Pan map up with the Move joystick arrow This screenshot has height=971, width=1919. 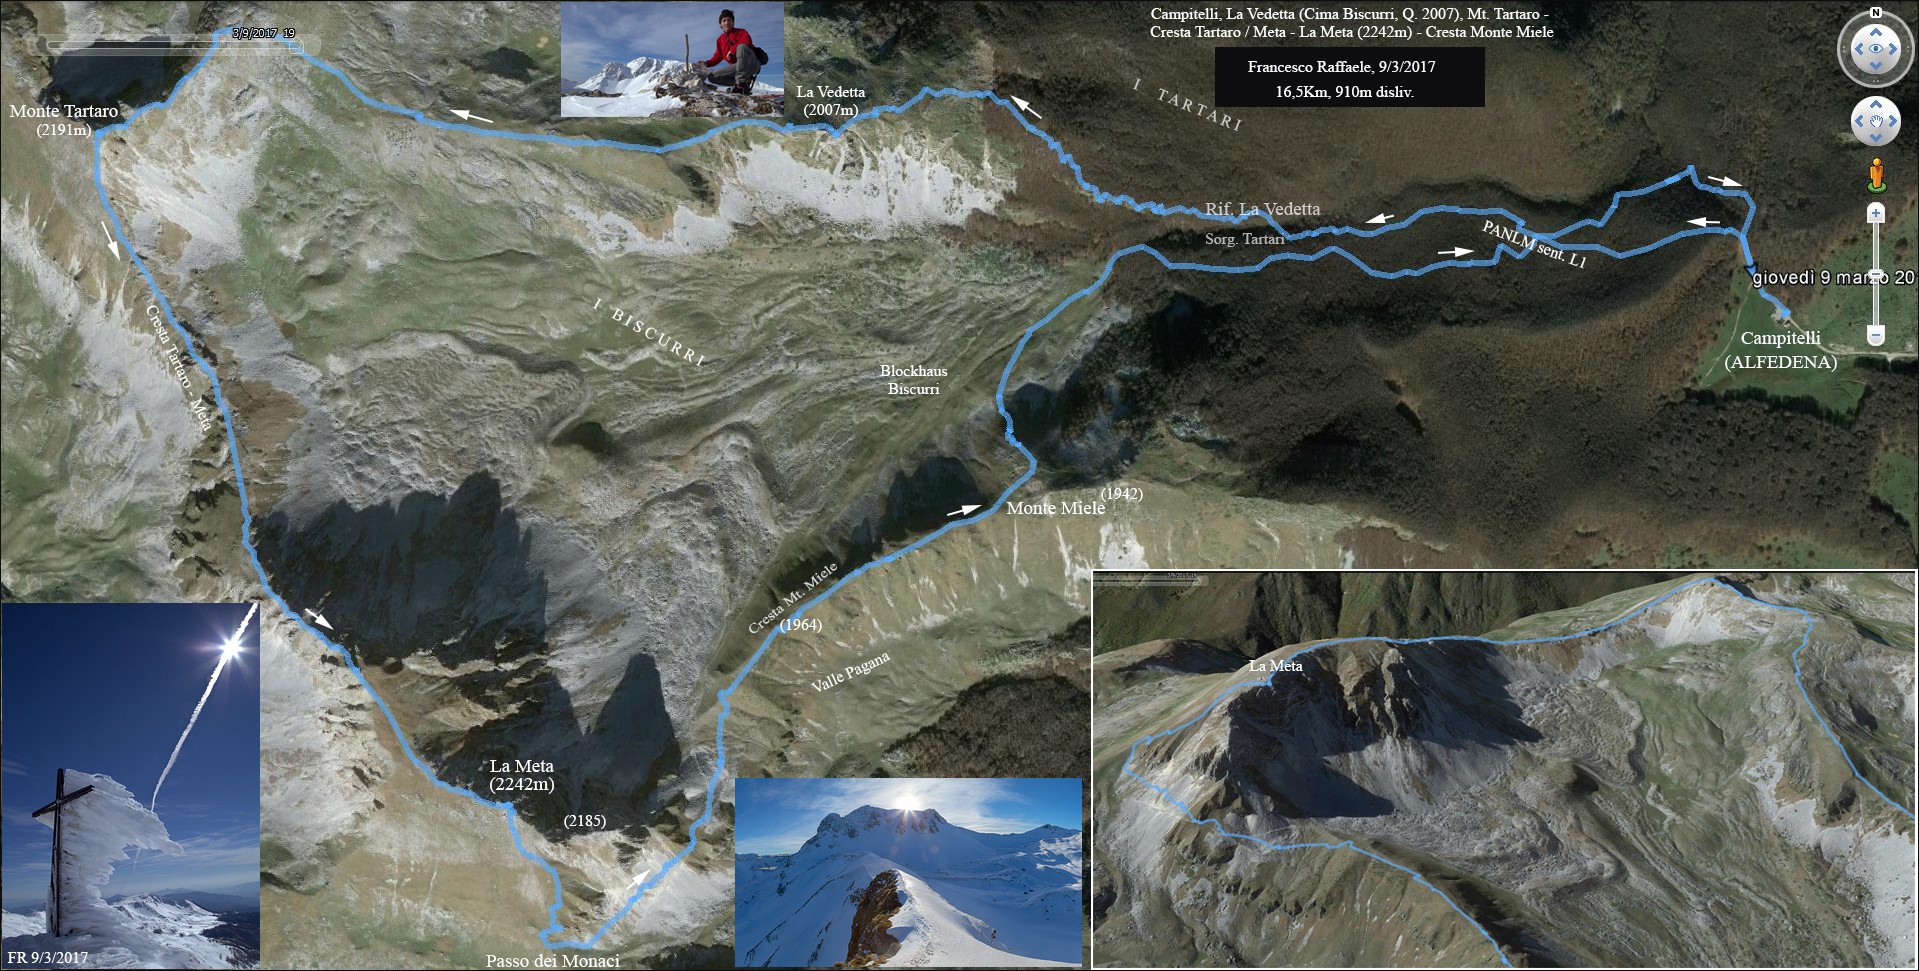pyautogui.click(x=1876, y=104)
